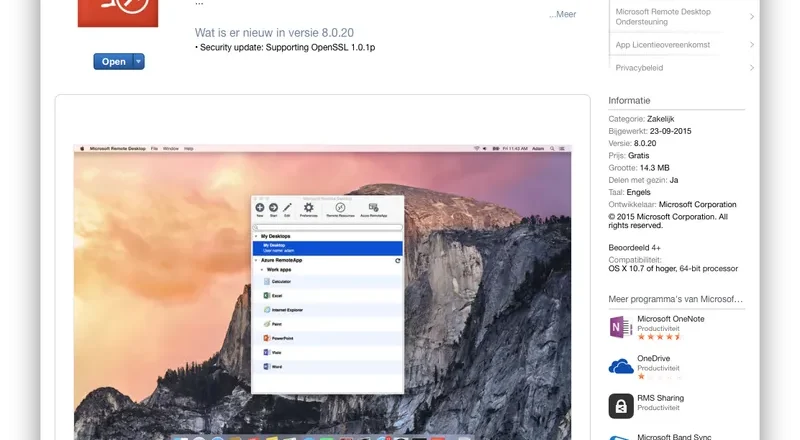
Task: Click the Apple logo in the preview menu bar
Action: (82, 149)
